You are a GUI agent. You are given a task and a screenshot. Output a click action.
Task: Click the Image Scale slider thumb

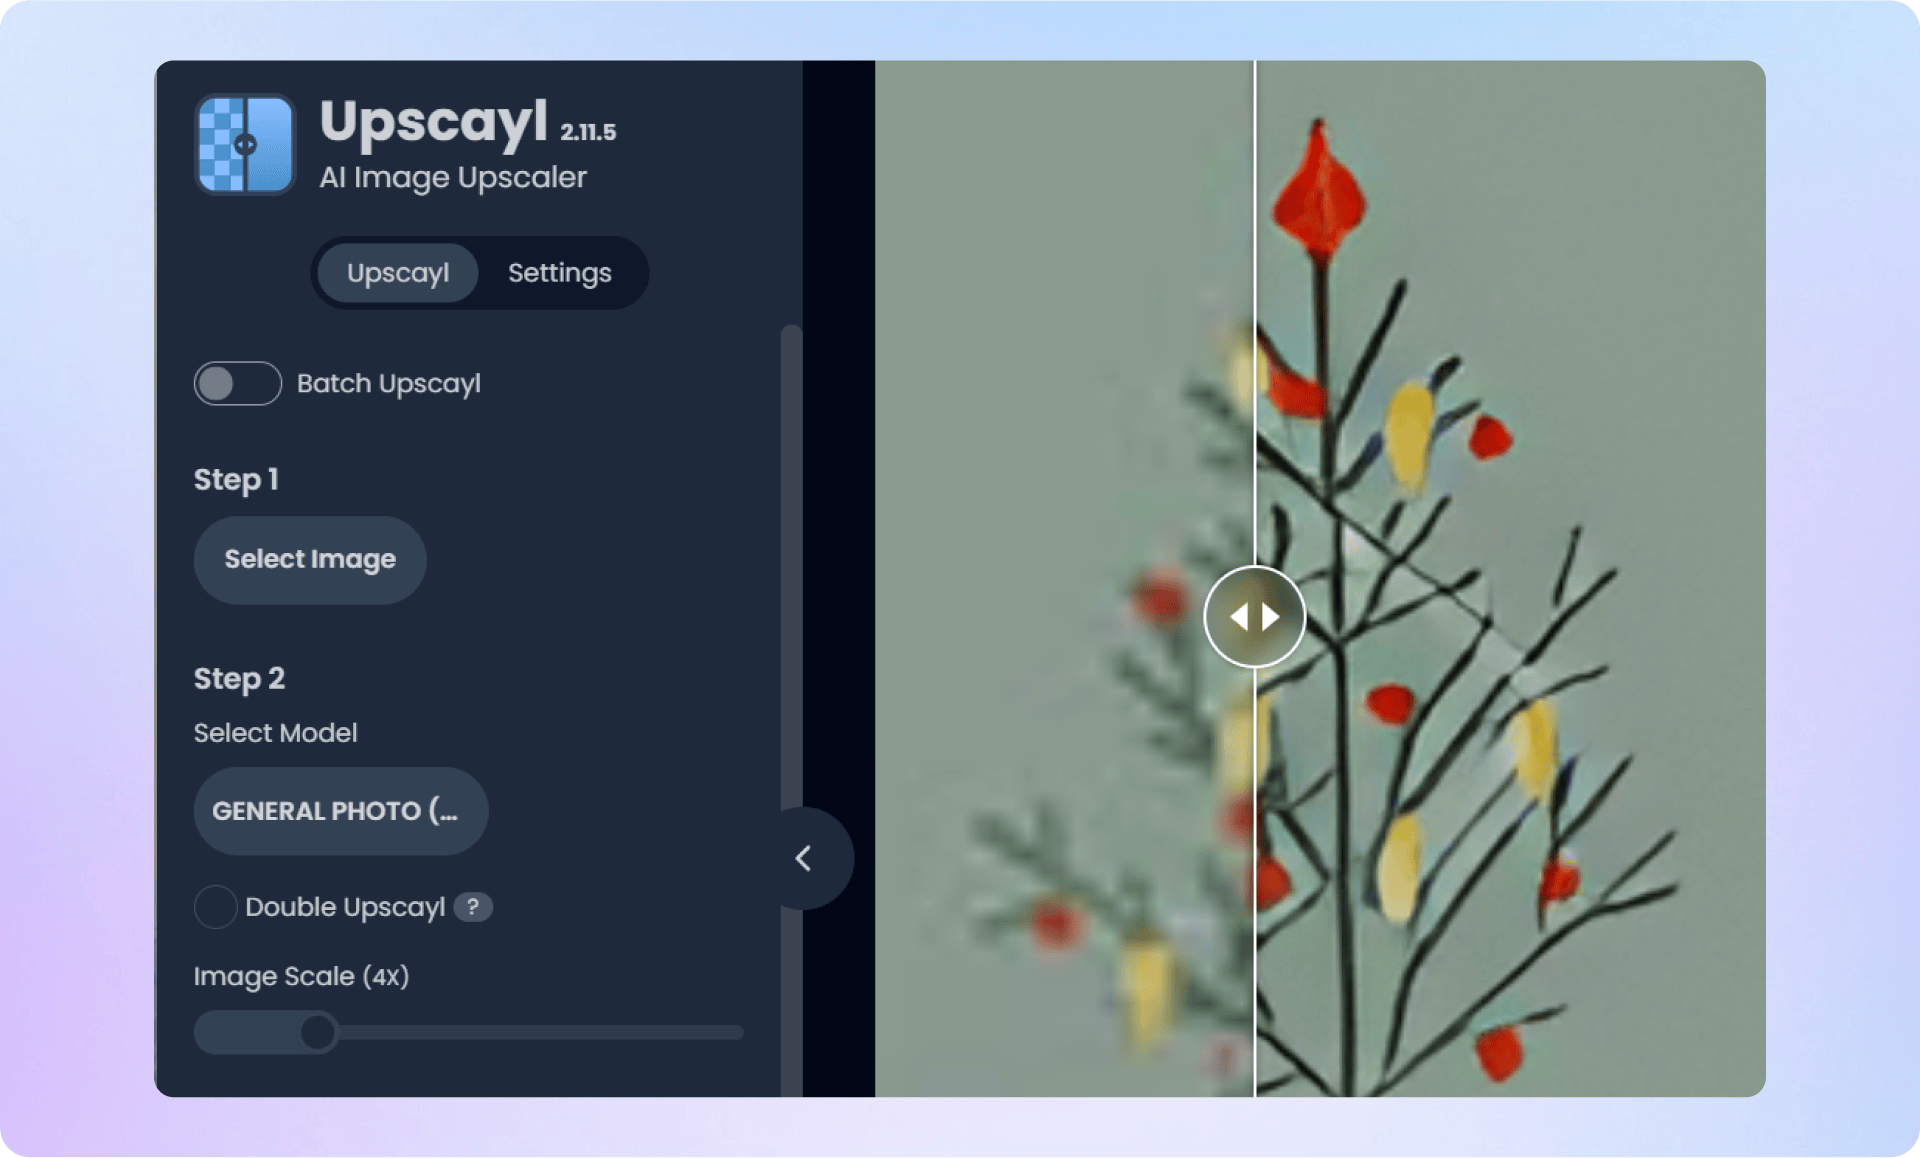[x=318, y=1032]
